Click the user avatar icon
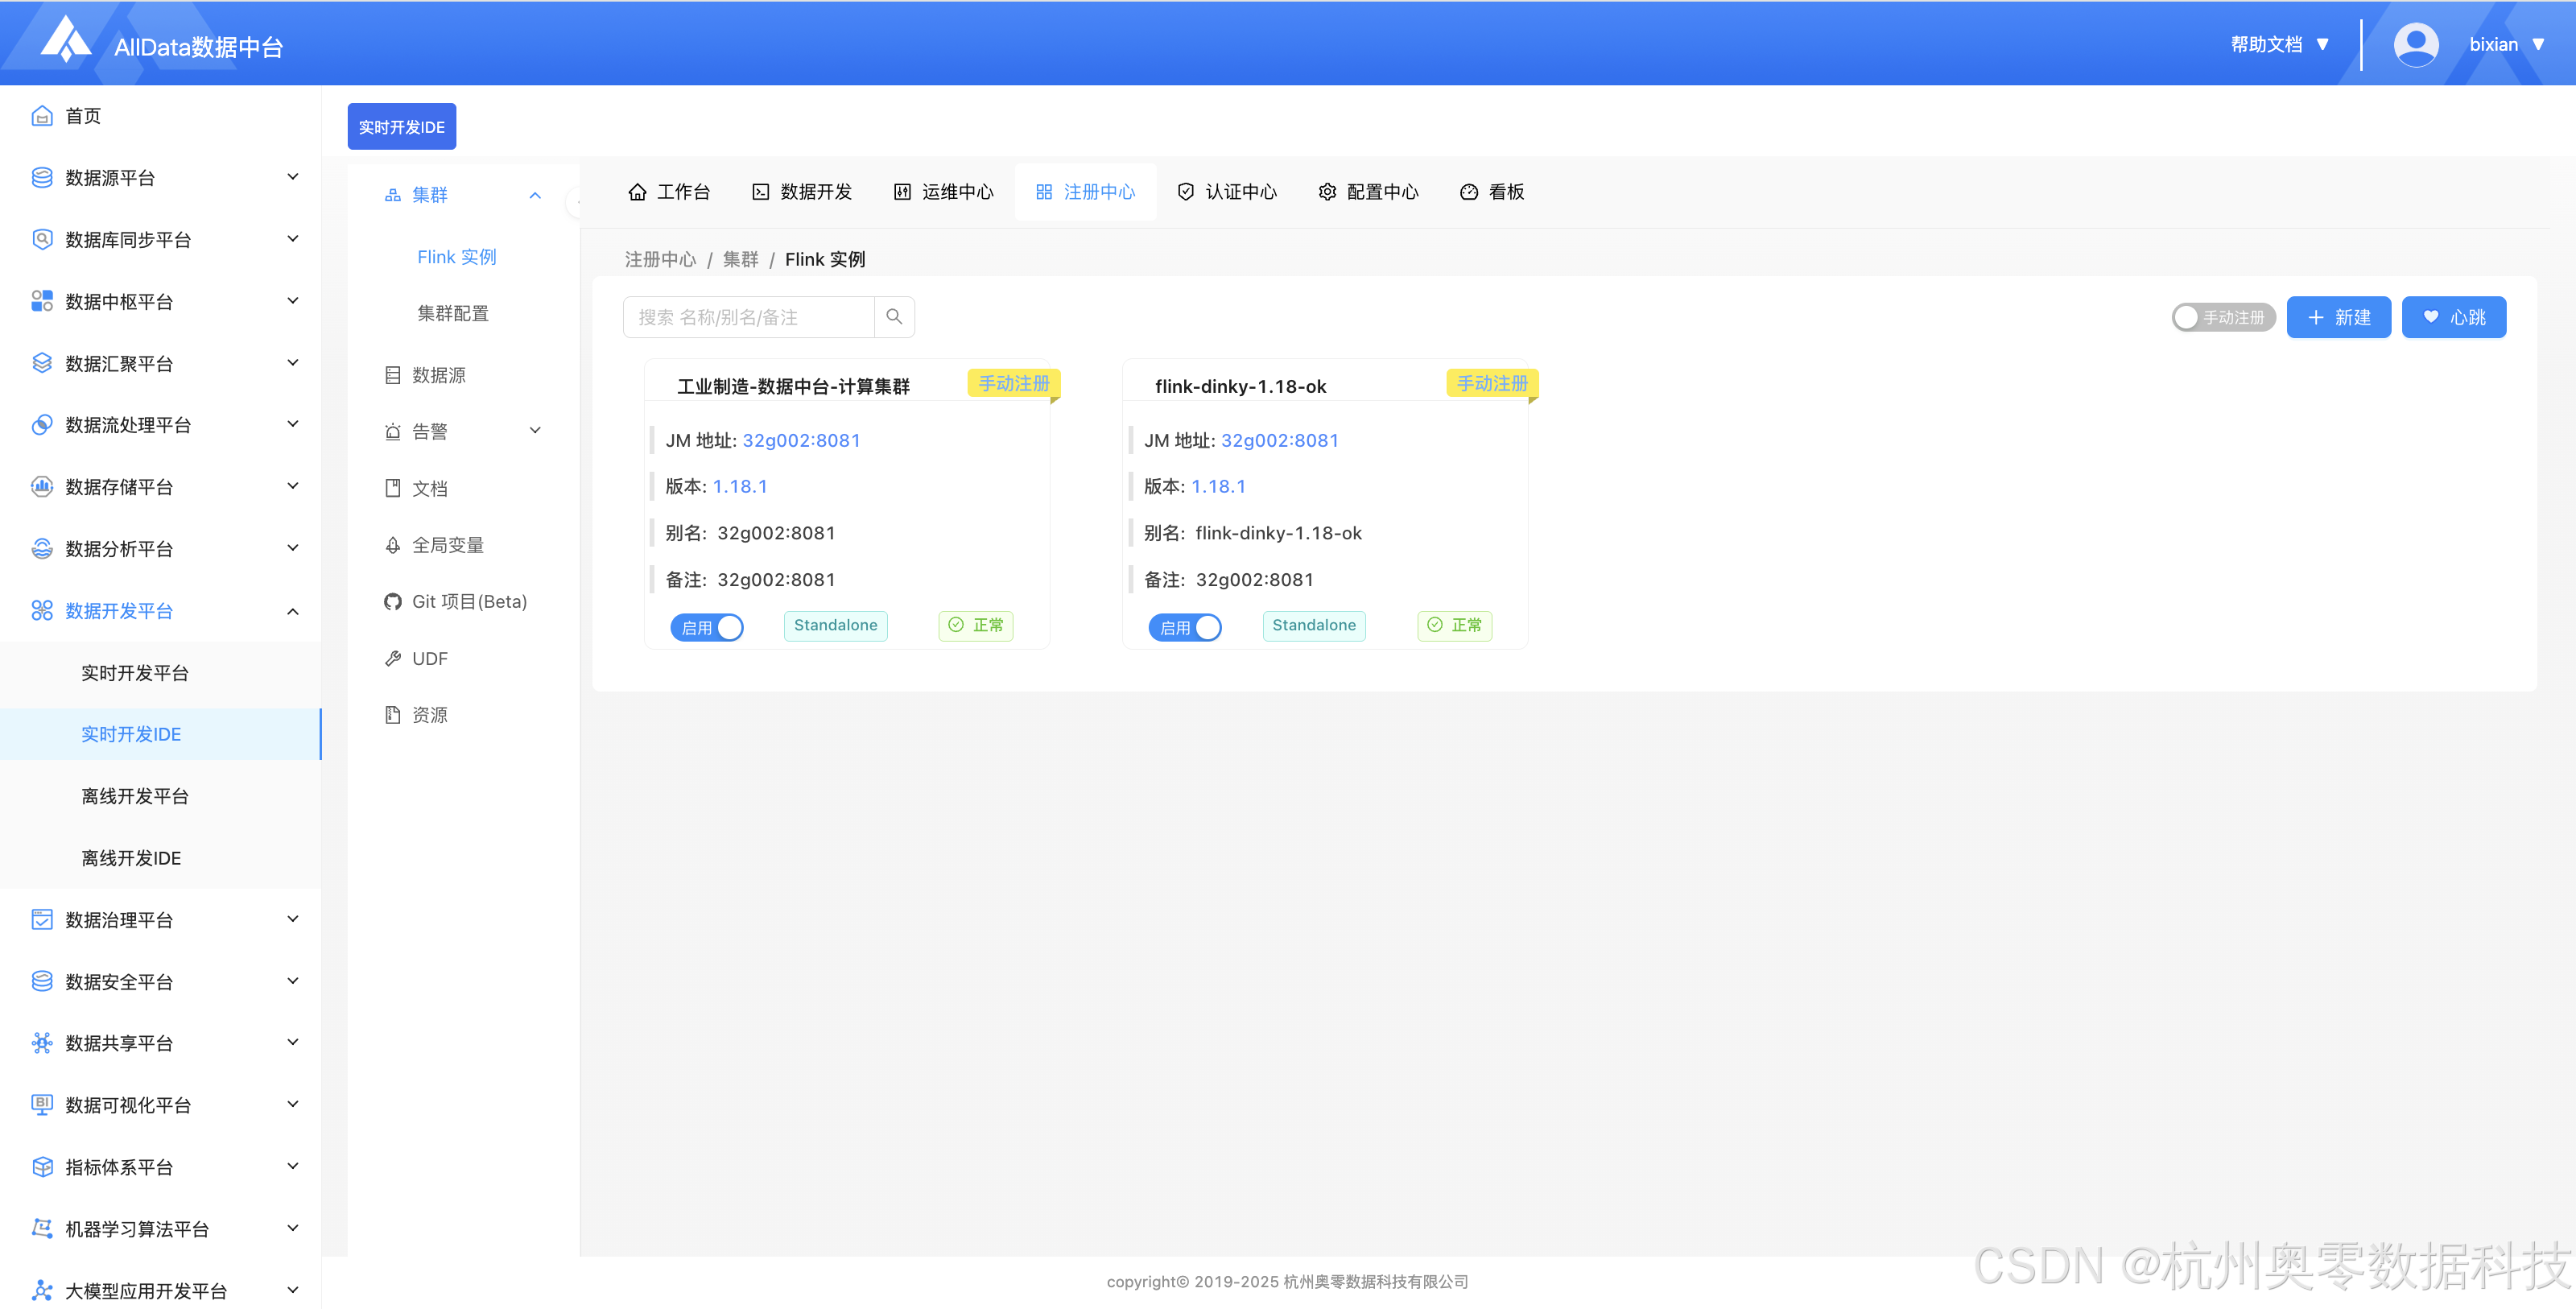 (x=2415, y=45)
